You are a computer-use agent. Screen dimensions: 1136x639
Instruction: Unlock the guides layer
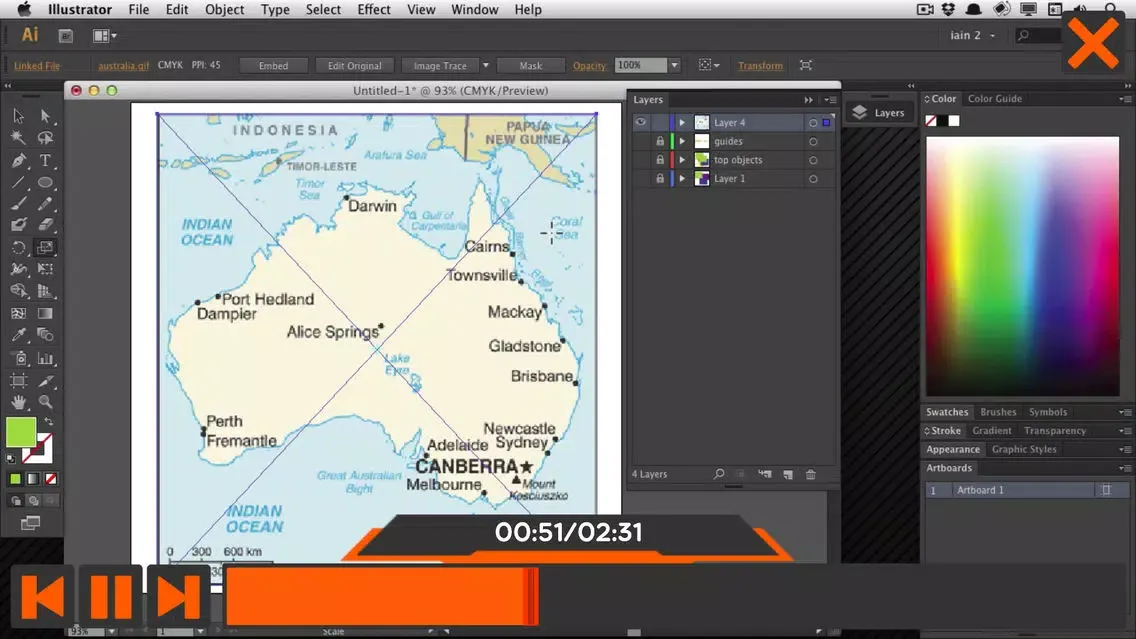[660, 141]
